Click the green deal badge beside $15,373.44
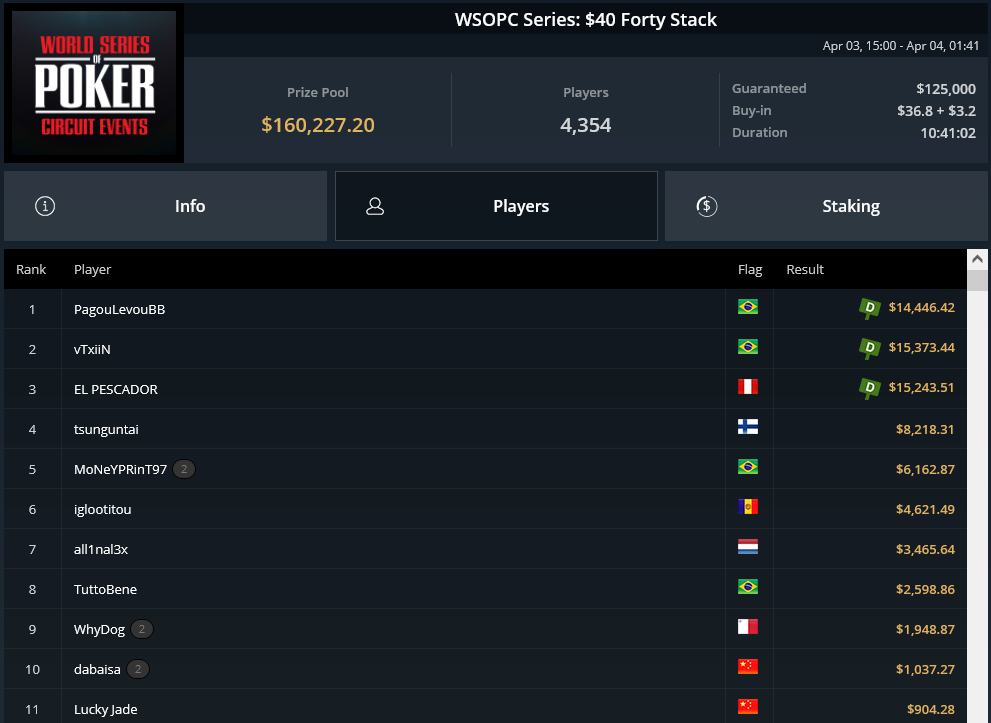The height and width of the screenshot is (723, 991). (x=870, y=348)
